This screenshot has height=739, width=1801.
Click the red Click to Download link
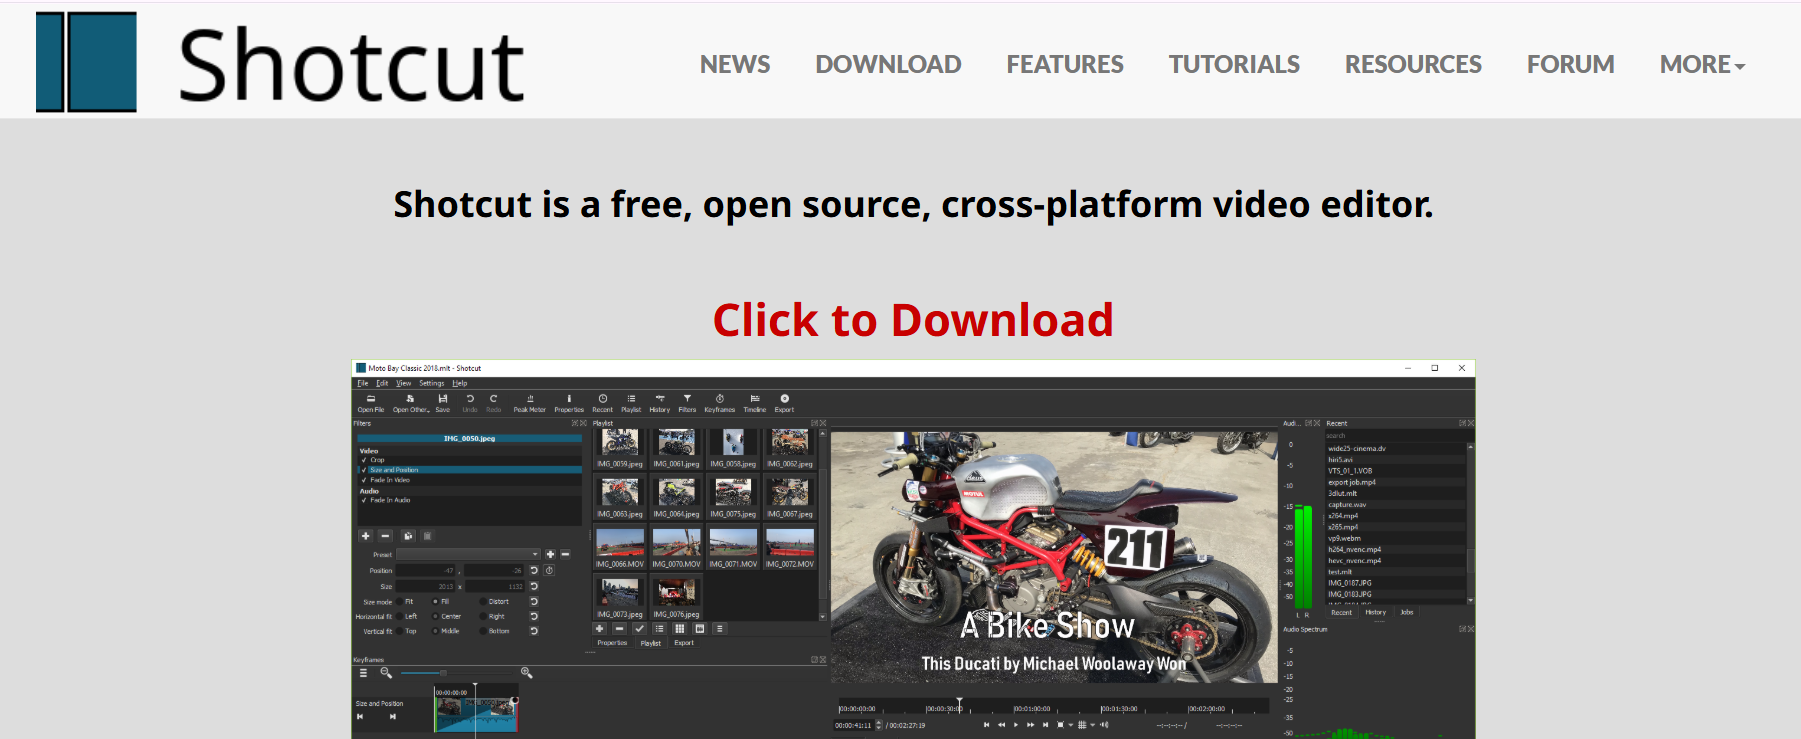913,321
